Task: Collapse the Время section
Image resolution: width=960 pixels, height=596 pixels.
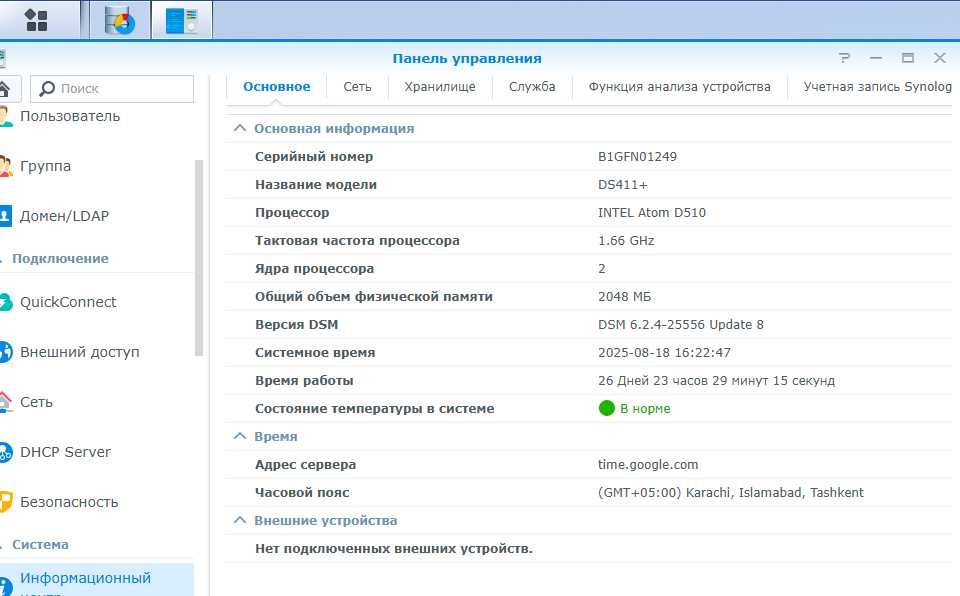Action: pos(240,436)
